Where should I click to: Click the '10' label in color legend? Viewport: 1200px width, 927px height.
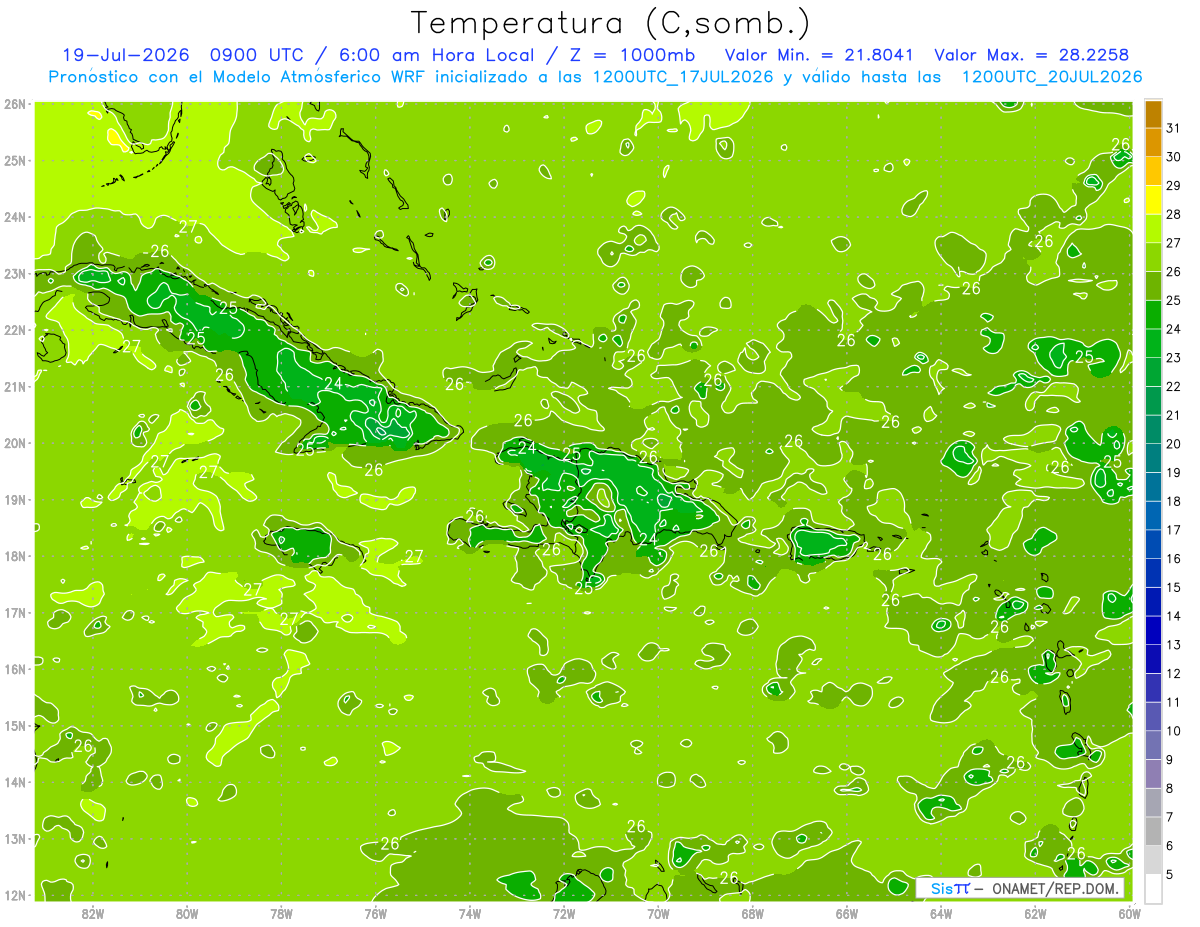pyautogui.click(x=1173, y=731)
